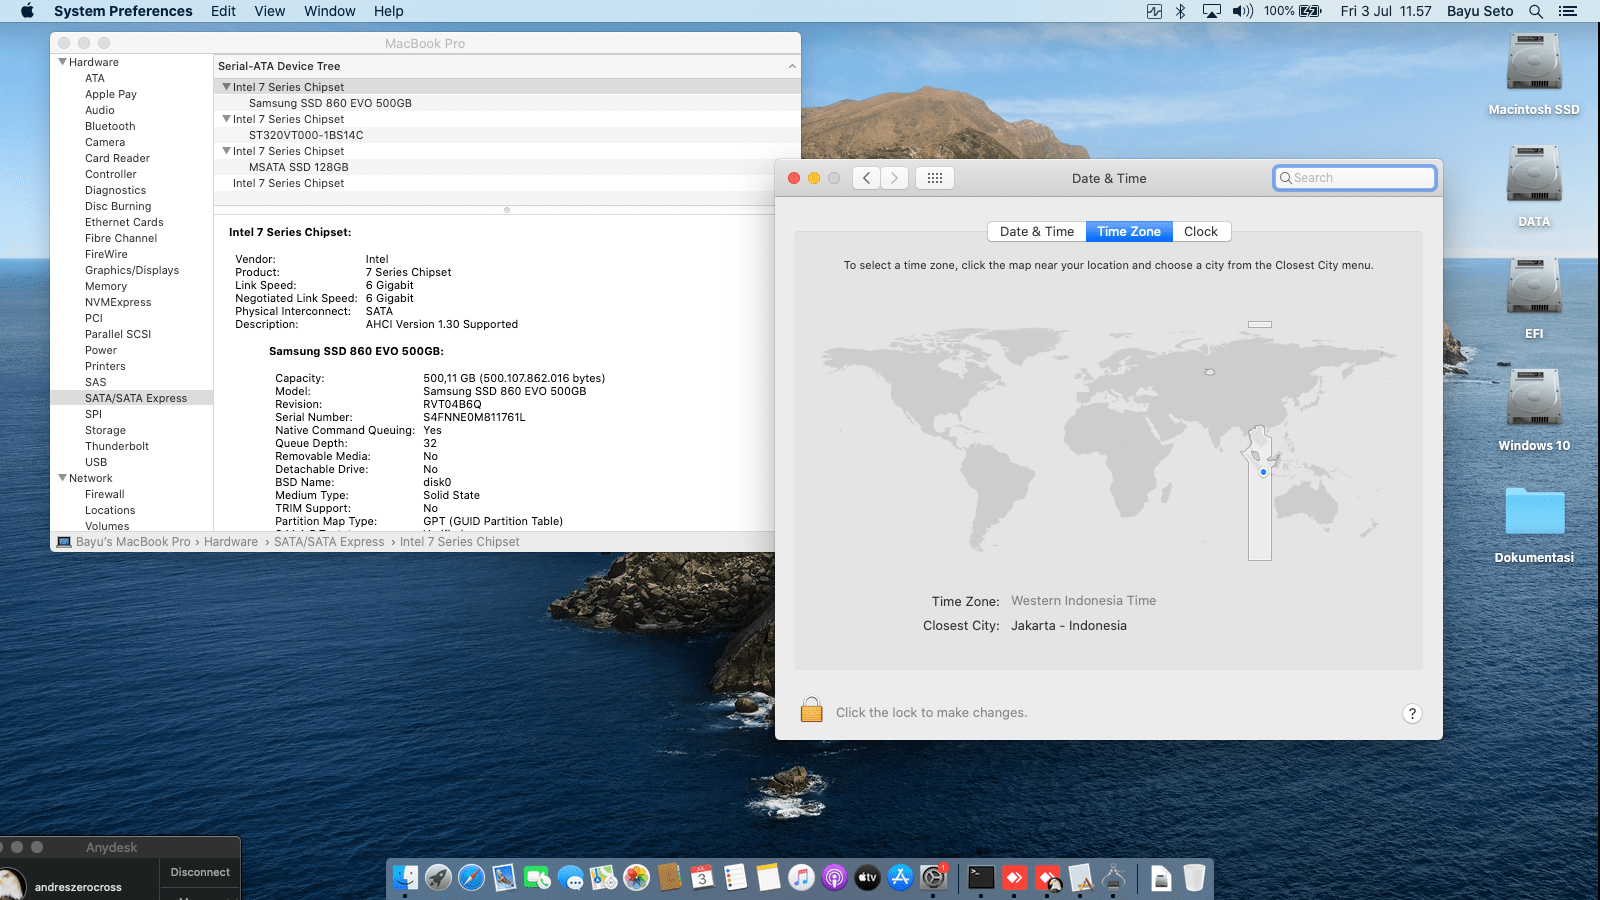Viewport: 1600px width, 900px height.
Task: Open Photos app in the Dock
Action: [636, 878]
